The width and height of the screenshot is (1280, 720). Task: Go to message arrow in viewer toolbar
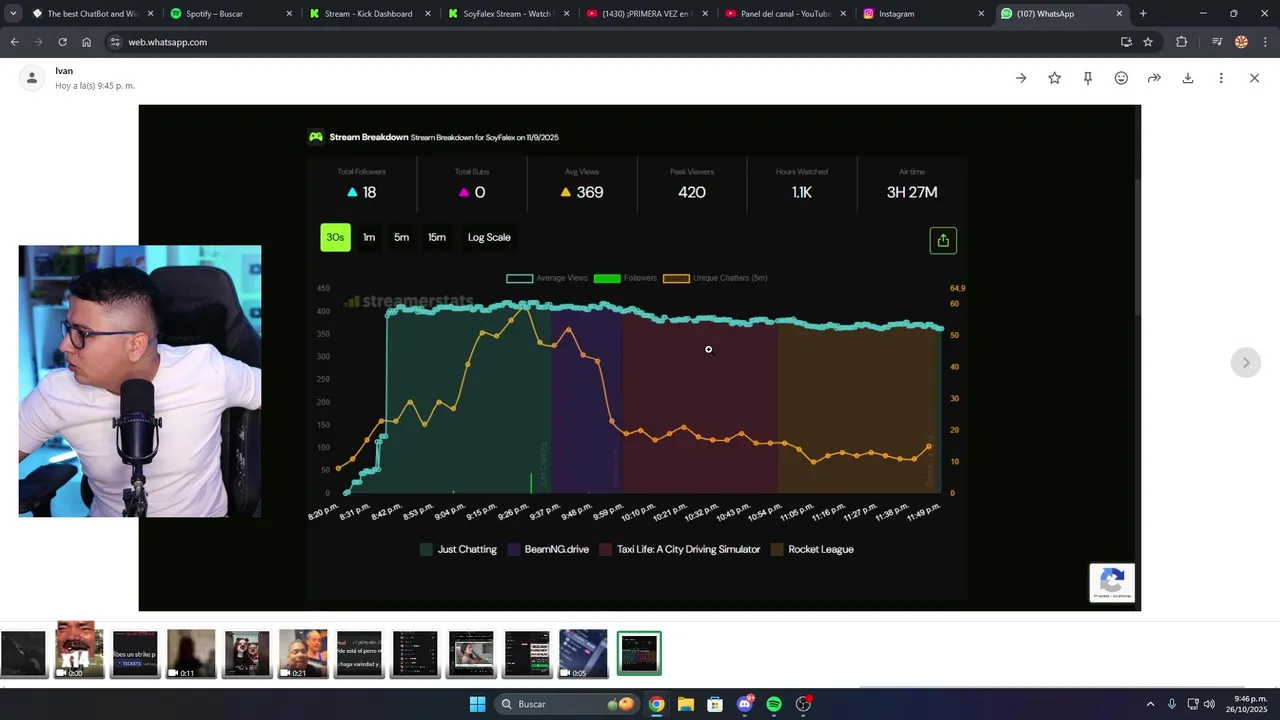click(x=1021, y=78)
